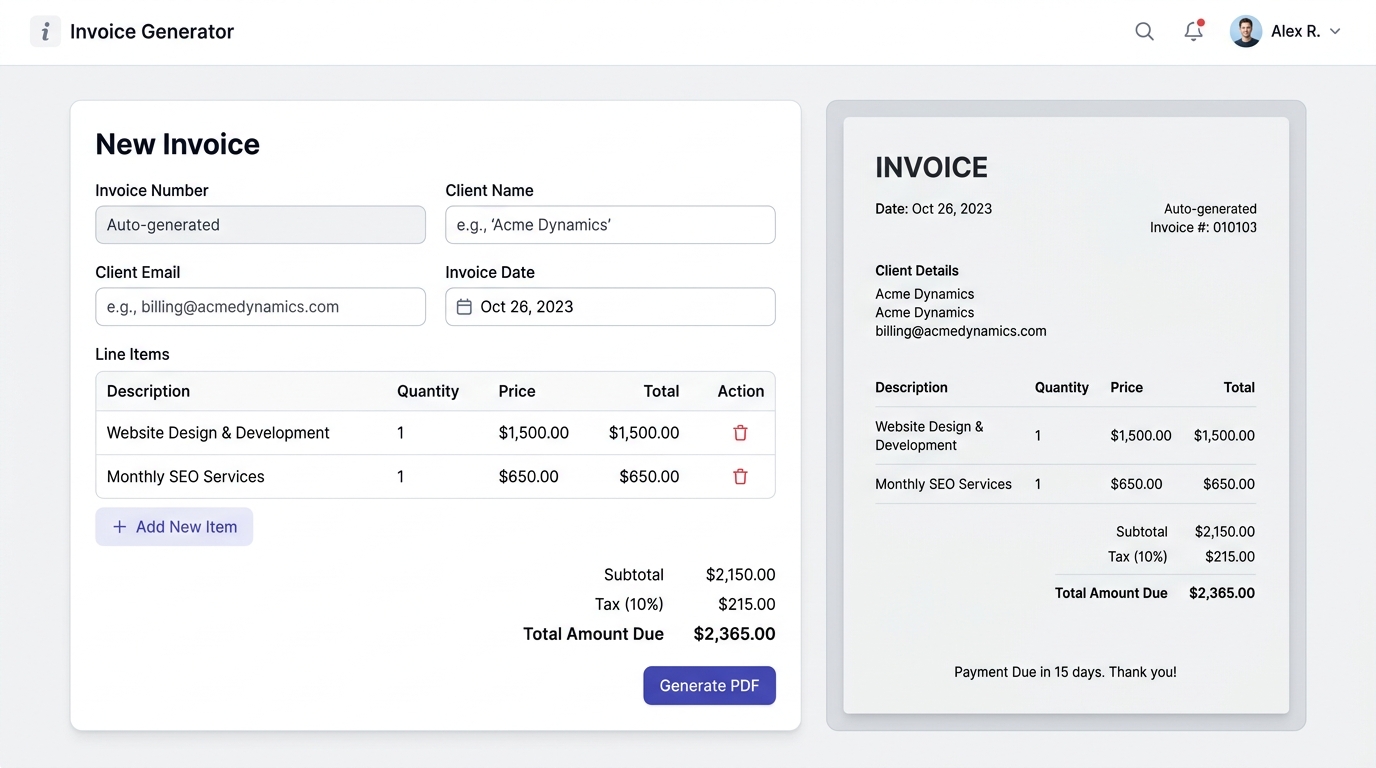This screenshot has height=768, width=1376.
Task: Click the plus icon in Add New Item
Action: [x=119, y=527]
